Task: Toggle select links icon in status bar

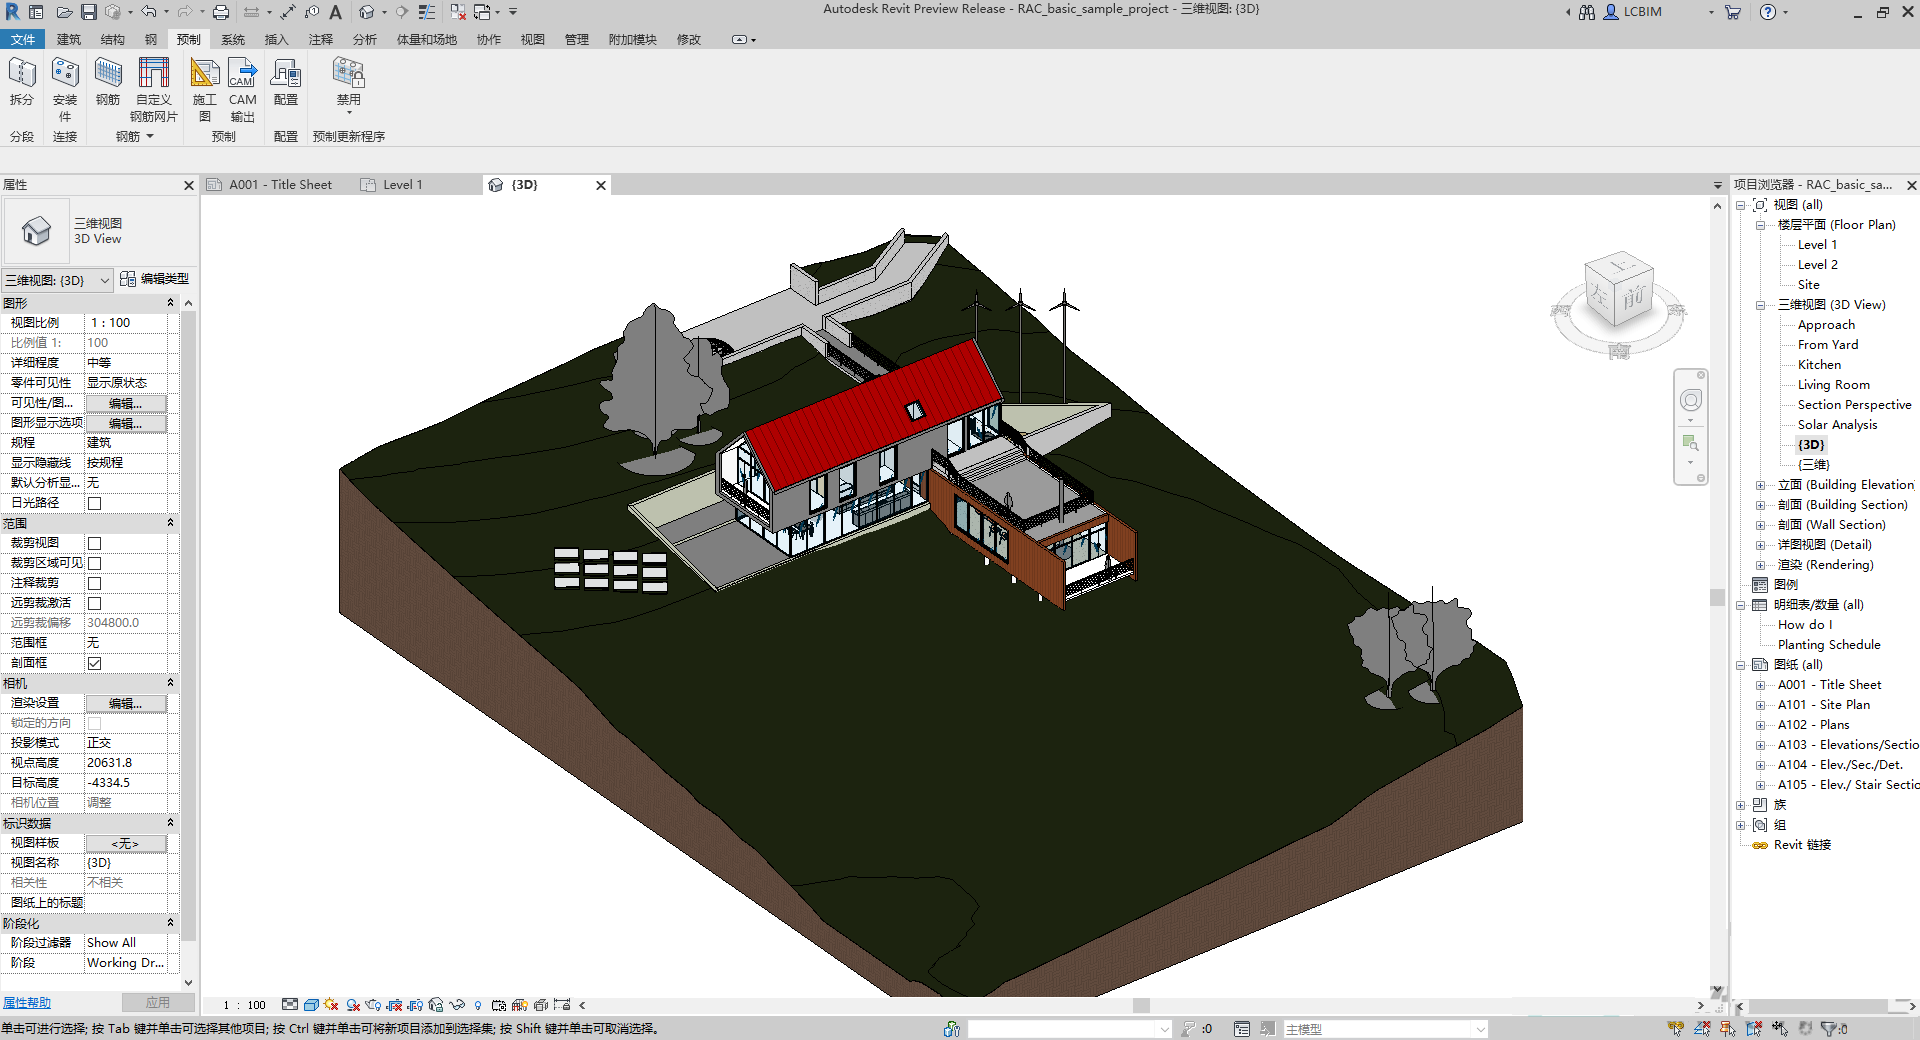Action: (x=1676, y=1028)
